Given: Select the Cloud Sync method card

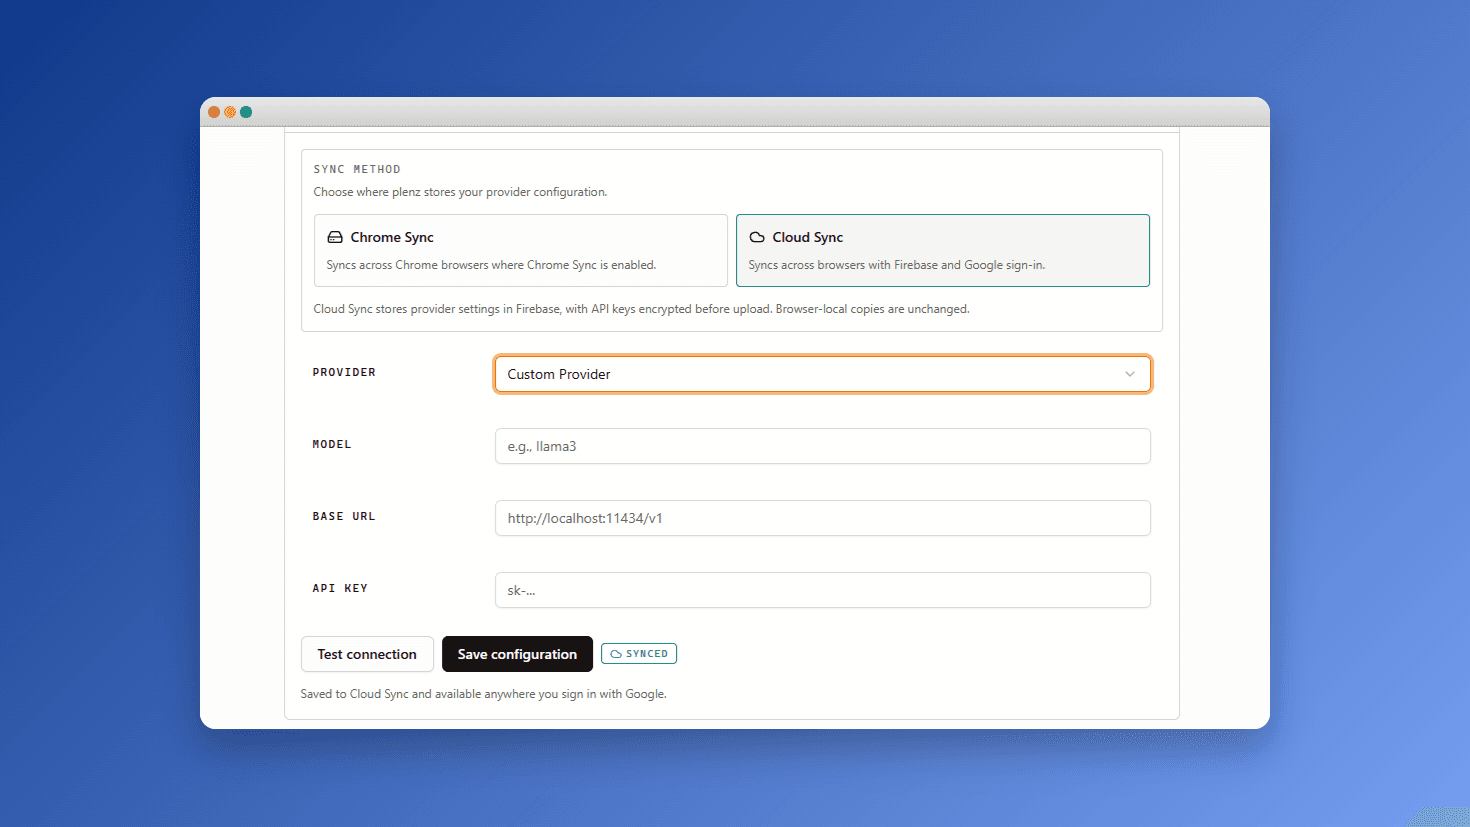Looking at the screenshot, I should pyautogui.click(x=943, y=250).
